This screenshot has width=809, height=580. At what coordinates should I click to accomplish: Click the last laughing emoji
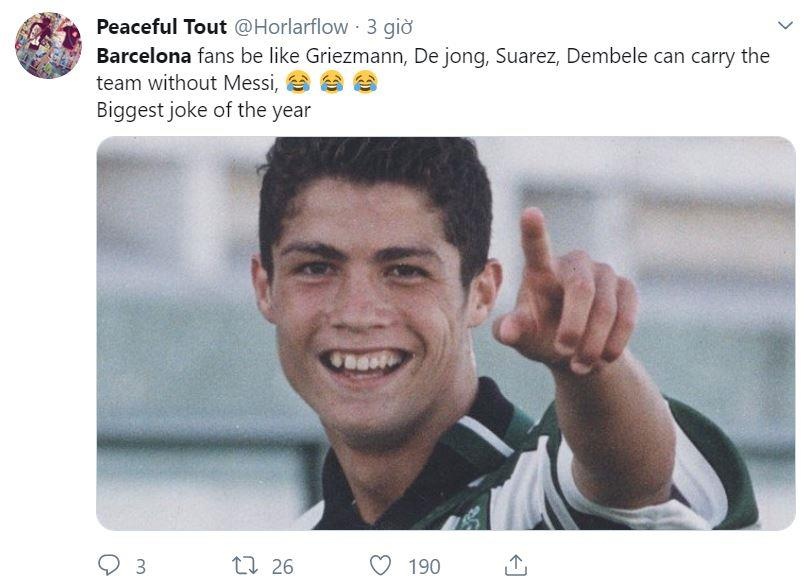coord(365,83)
